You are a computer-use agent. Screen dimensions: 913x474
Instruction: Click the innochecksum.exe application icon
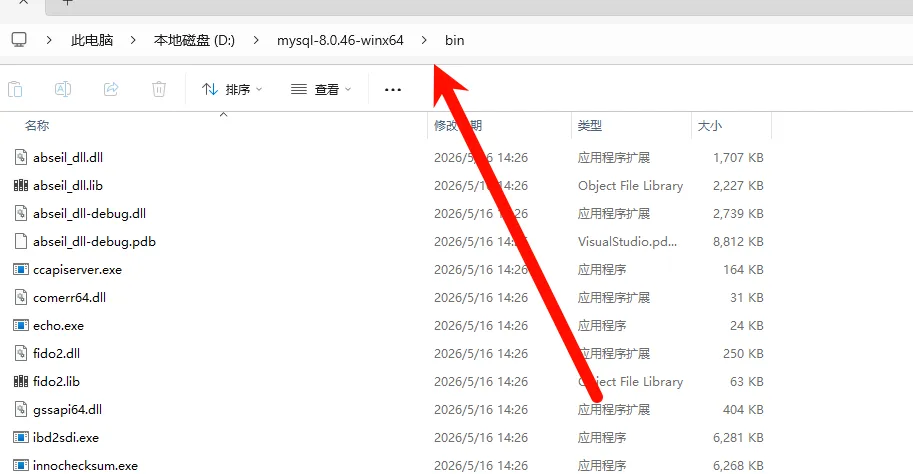(21, 465)
